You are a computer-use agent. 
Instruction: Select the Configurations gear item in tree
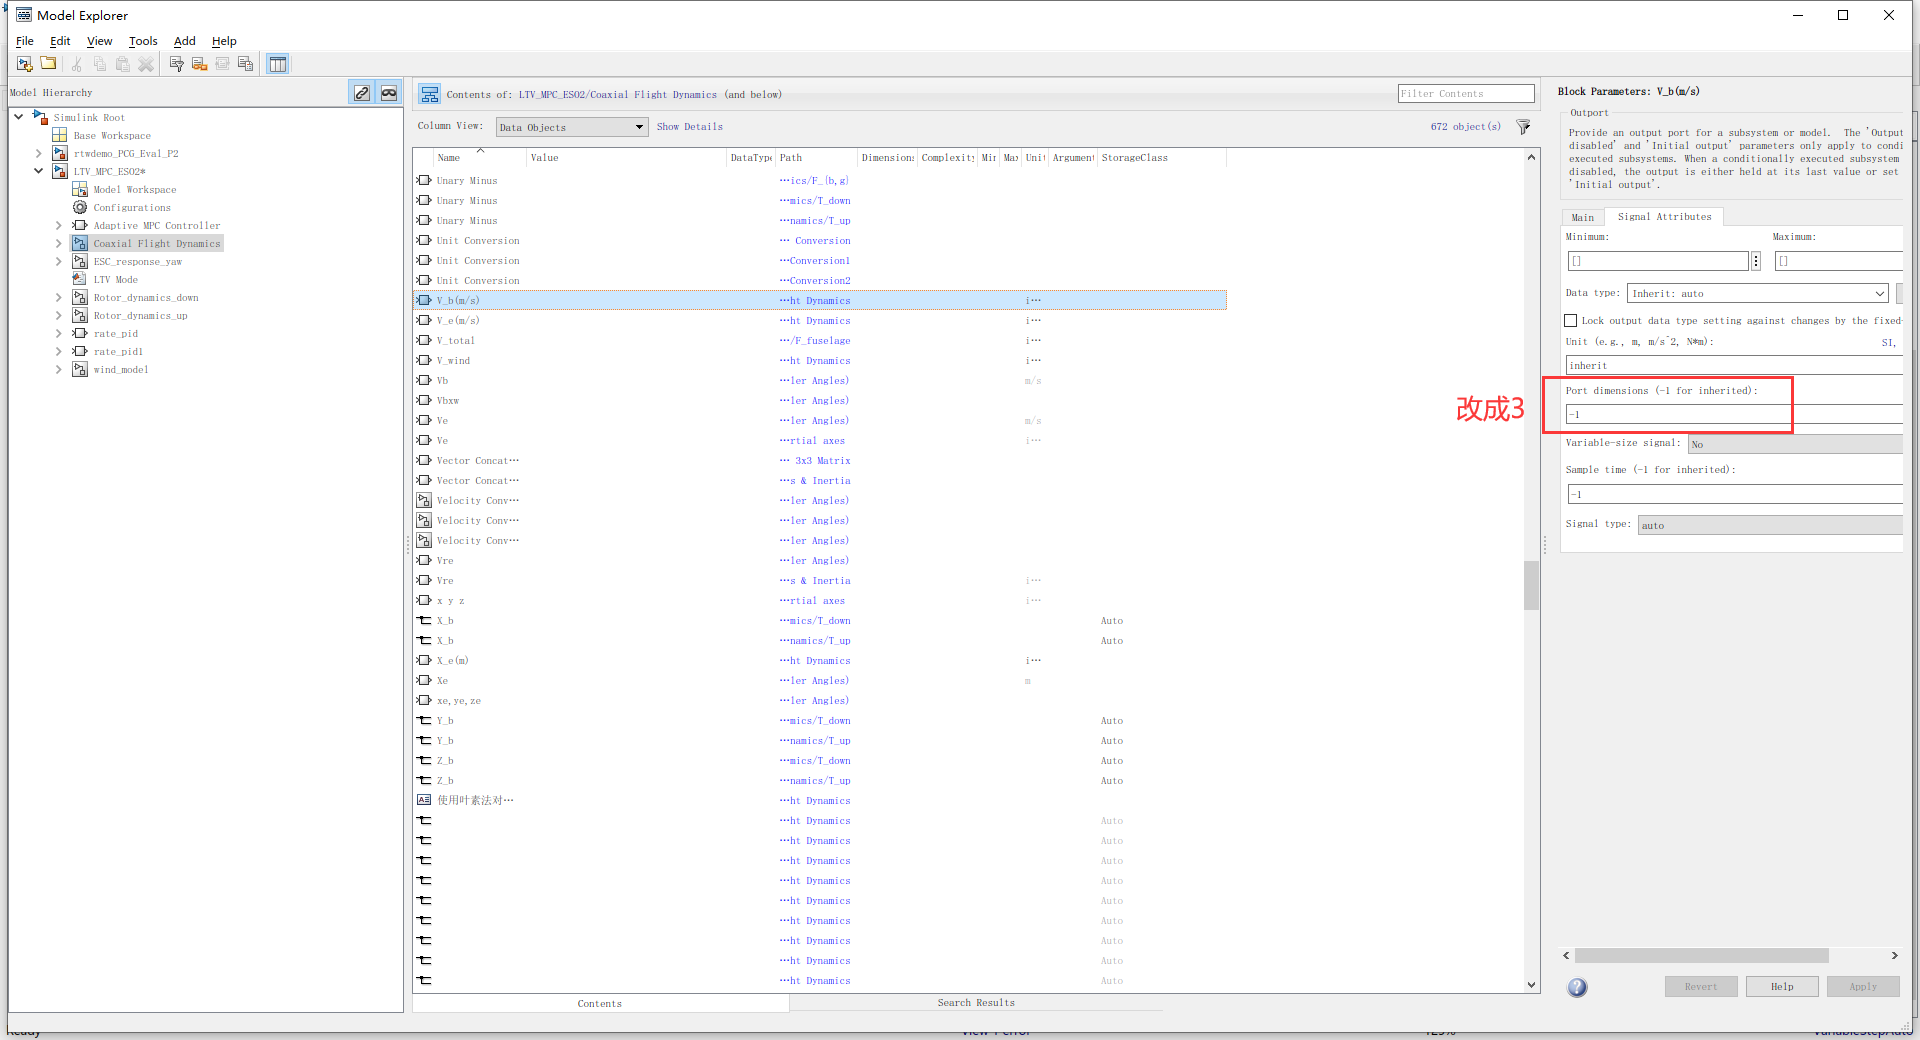coord(80,208)
